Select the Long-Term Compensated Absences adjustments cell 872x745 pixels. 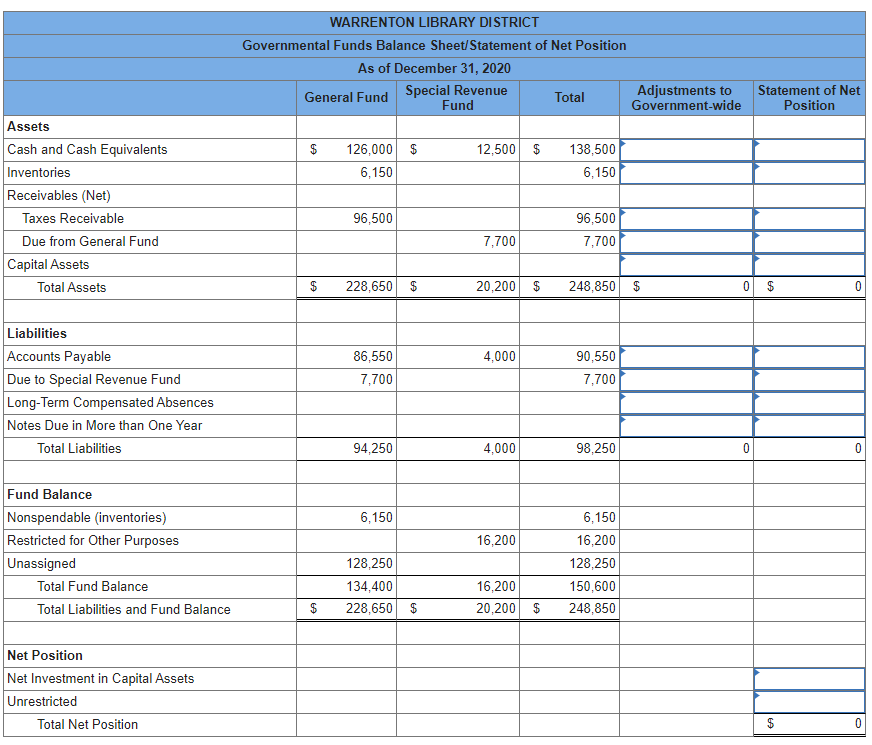tap(684, 402)
